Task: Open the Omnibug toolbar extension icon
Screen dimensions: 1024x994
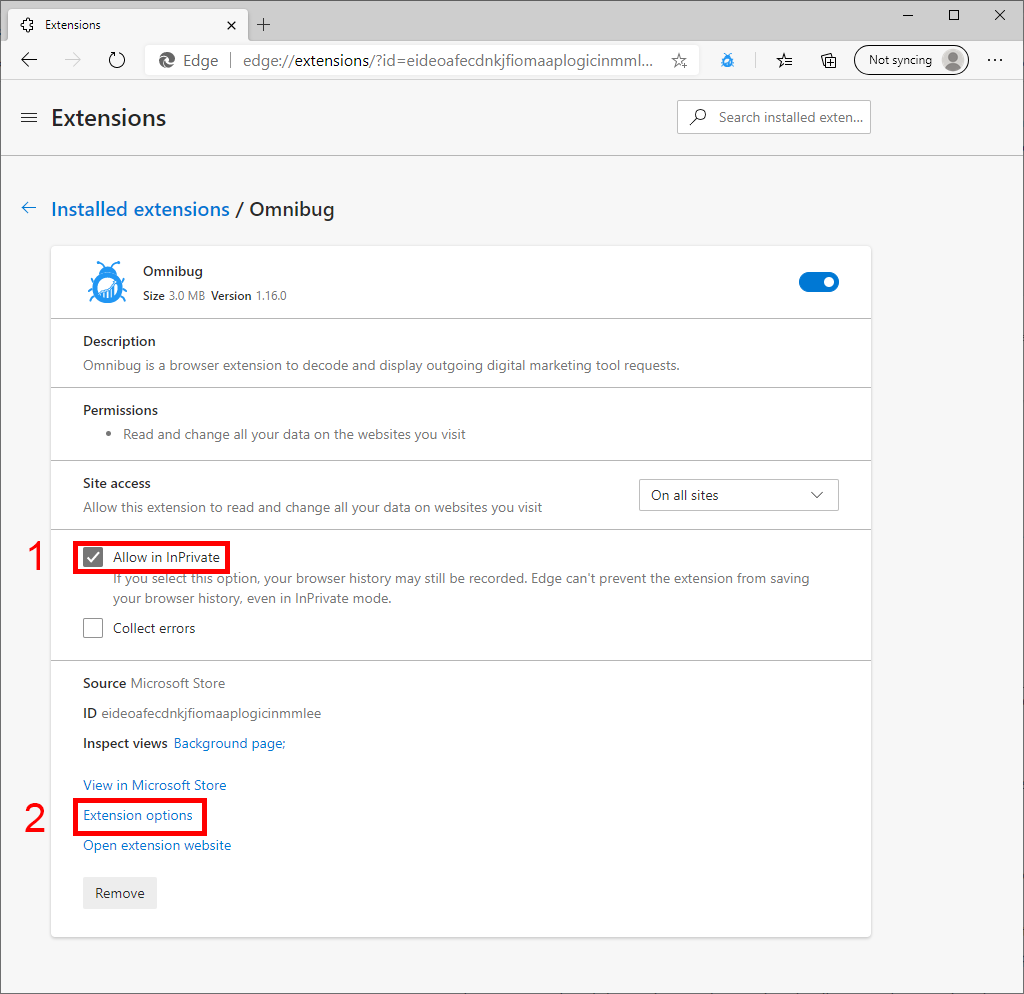Action: (727, 61)
